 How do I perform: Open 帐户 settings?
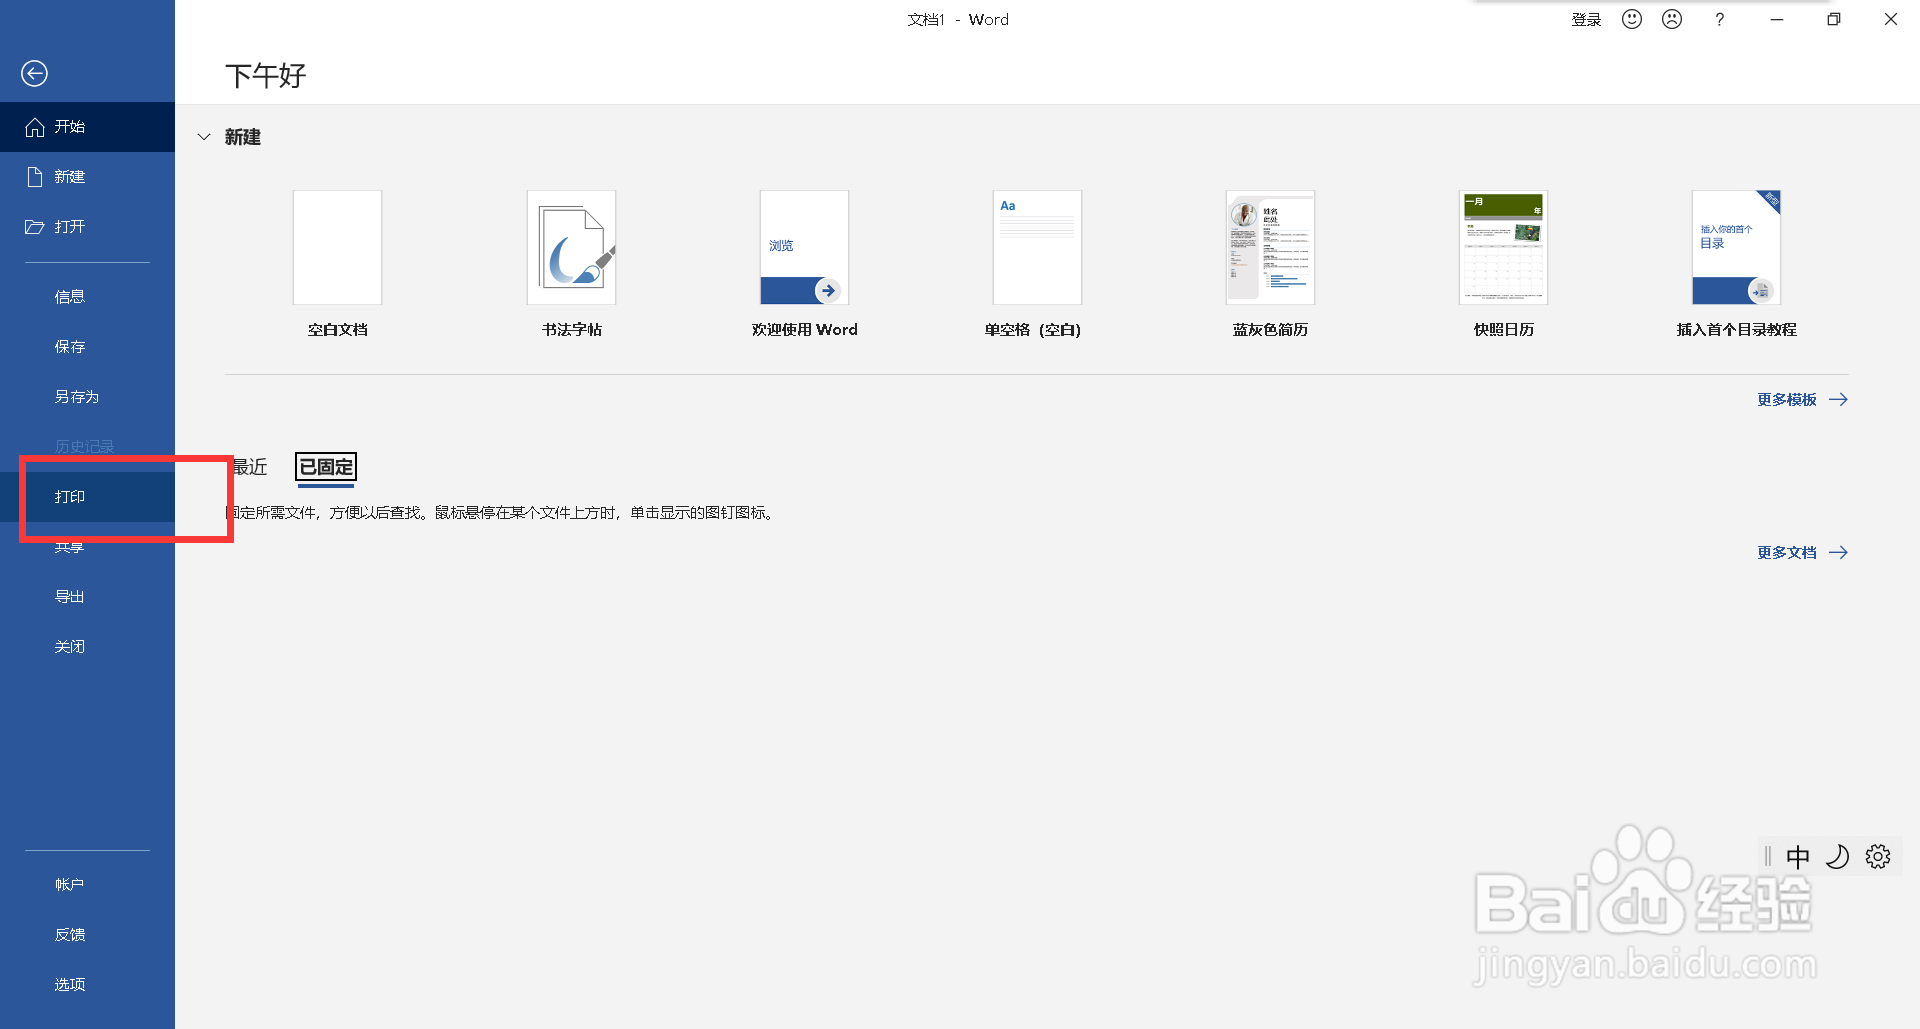click(x=87, y=885)
